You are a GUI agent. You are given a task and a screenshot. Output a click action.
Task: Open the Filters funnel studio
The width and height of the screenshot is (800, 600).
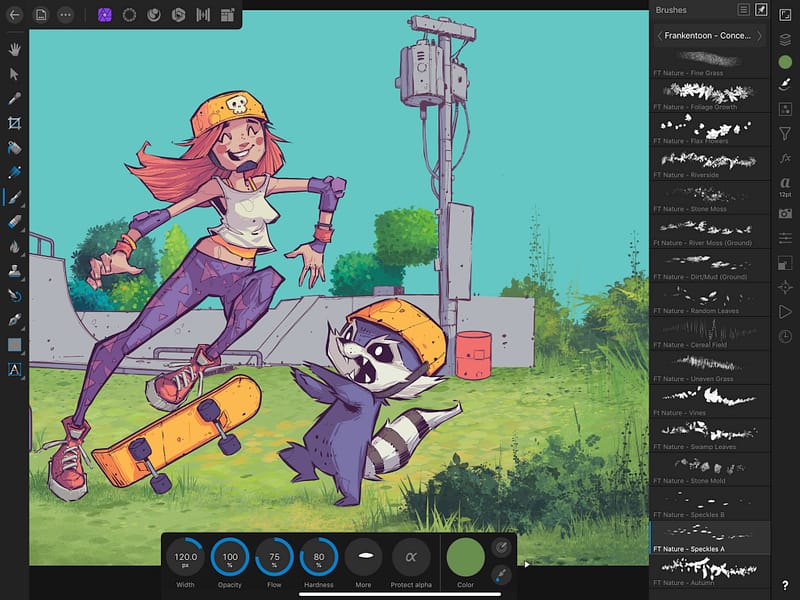tap(785, 134)
